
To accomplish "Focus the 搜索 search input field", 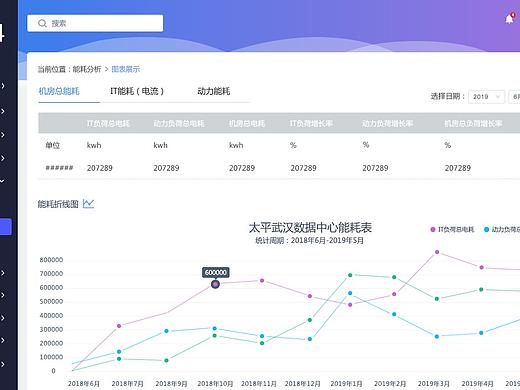I will tap(95, 23).
